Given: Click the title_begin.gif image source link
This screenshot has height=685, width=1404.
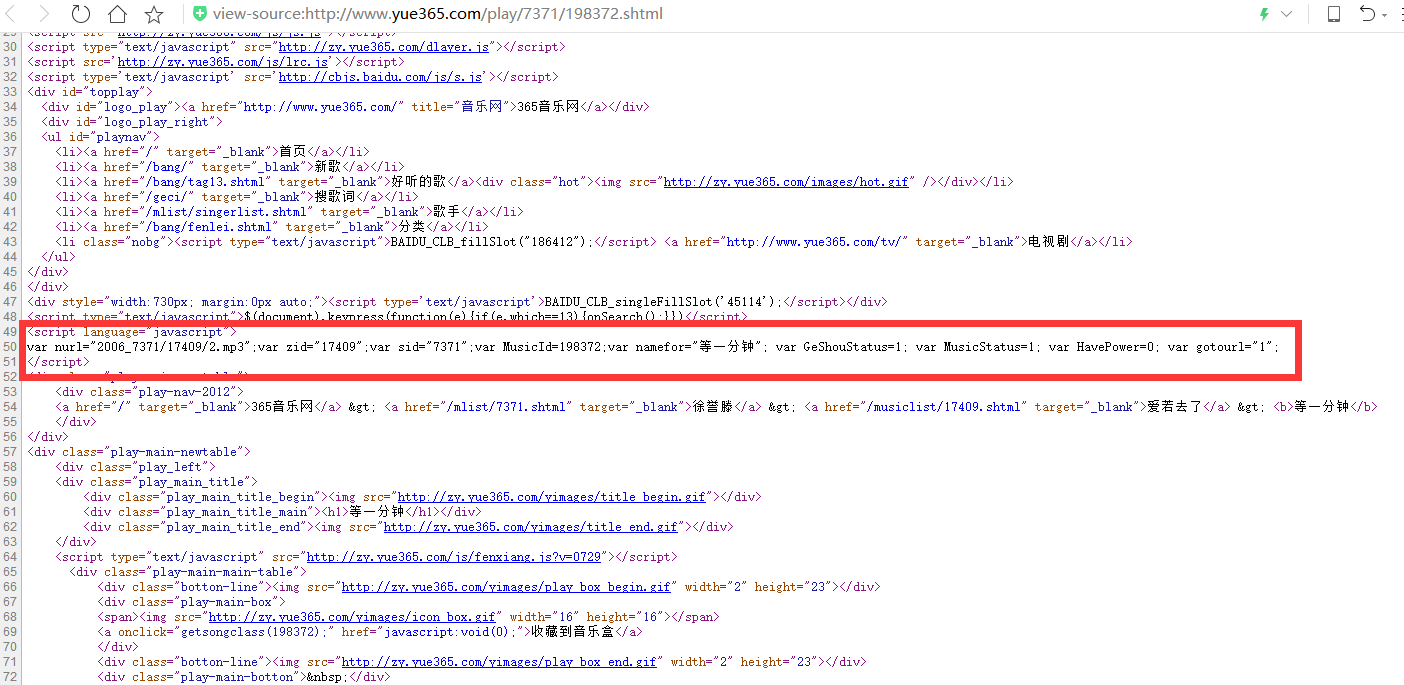Looking at the screenshot, I should tap(551, 497).
